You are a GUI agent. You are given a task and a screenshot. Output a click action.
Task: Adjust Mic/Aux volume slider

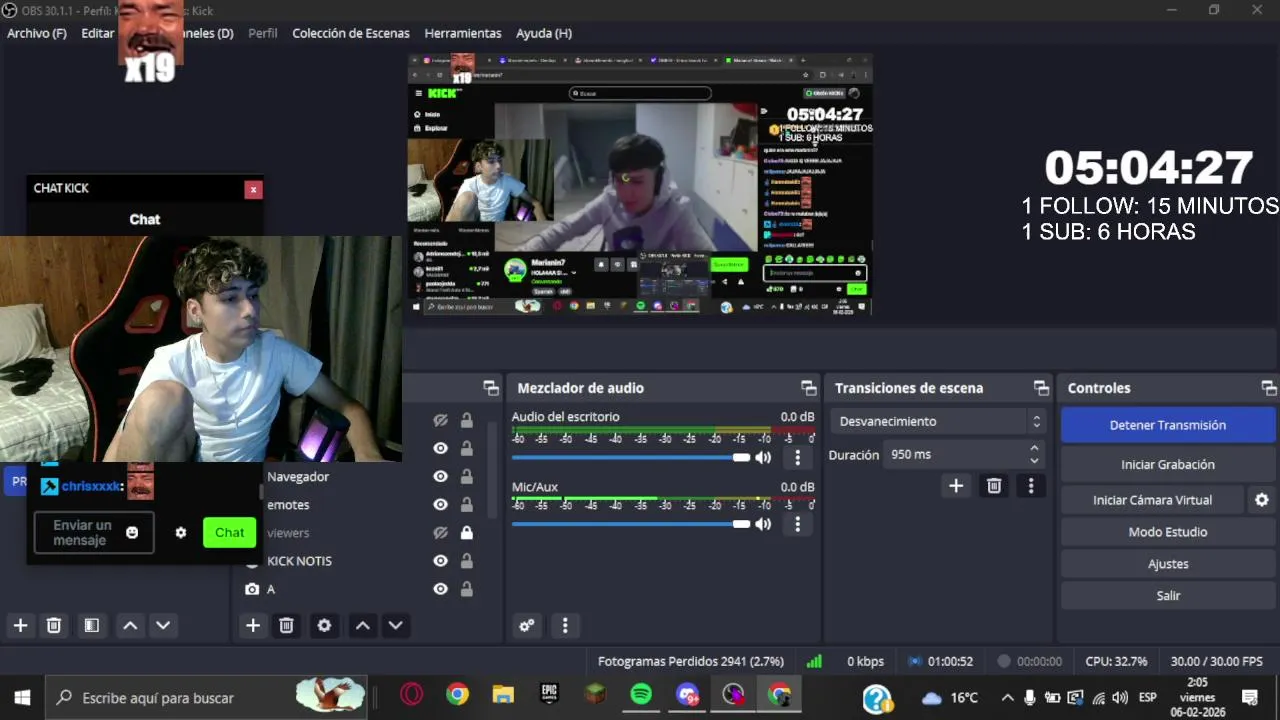(x=631, y=524)
